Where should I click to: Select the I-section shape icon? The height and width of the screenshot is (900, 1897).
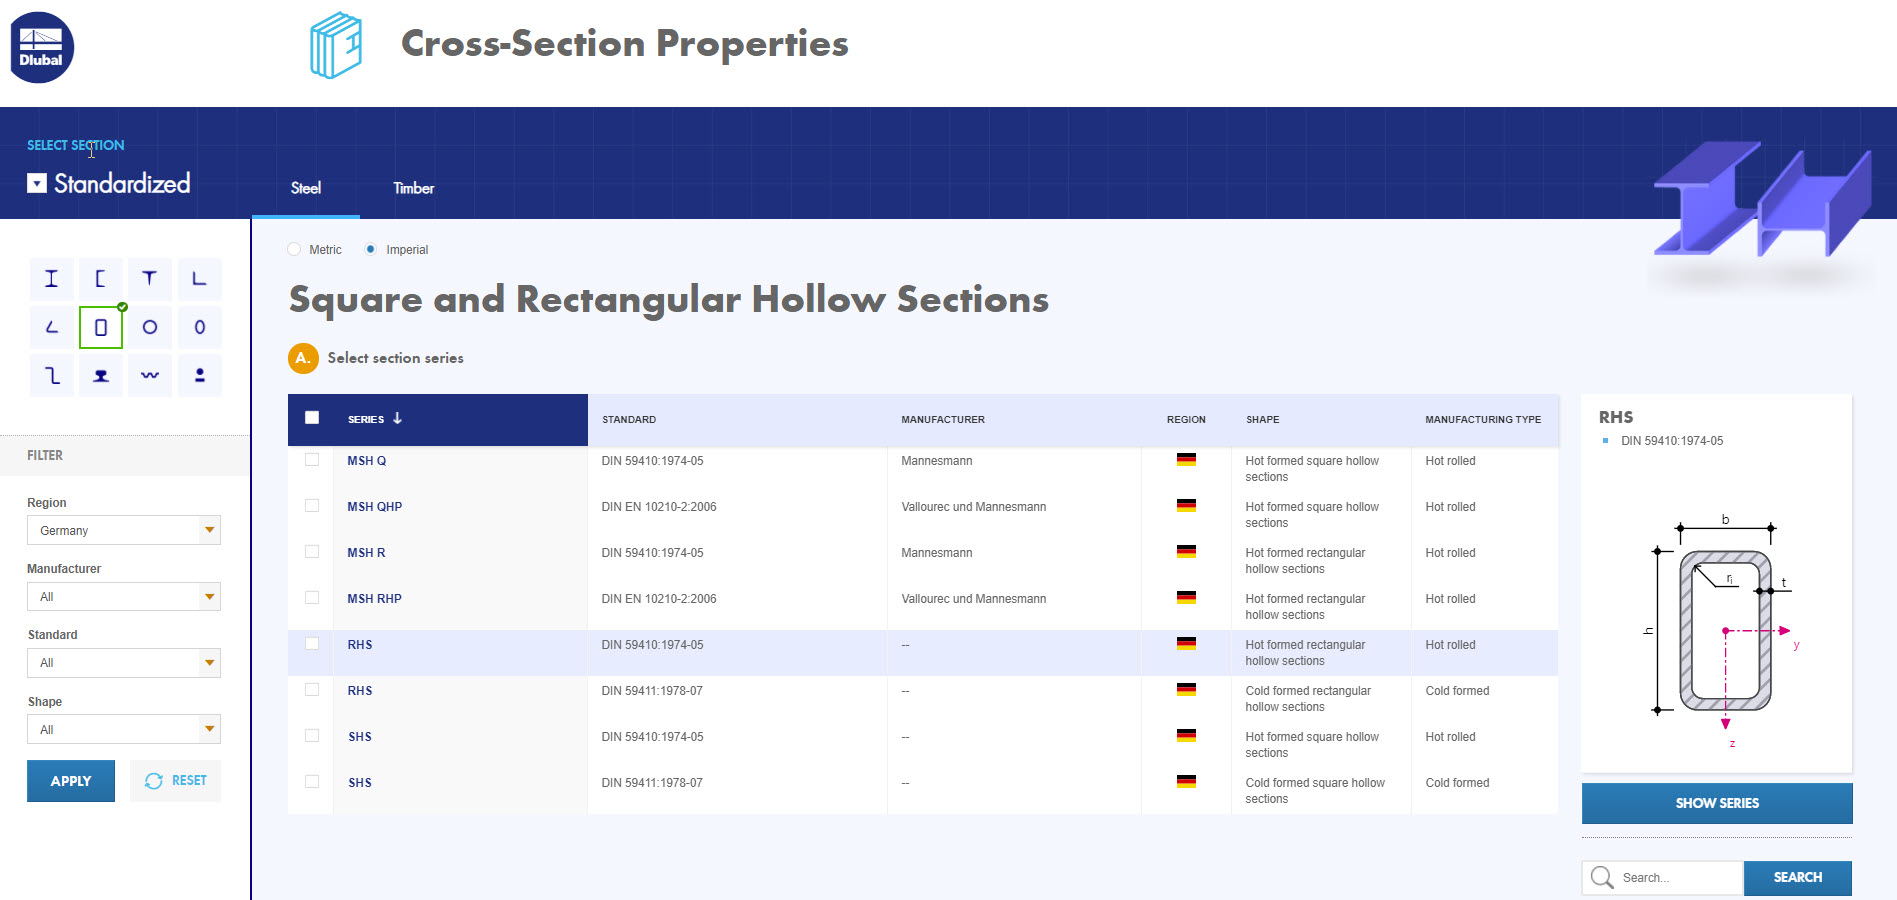(51, 279)
